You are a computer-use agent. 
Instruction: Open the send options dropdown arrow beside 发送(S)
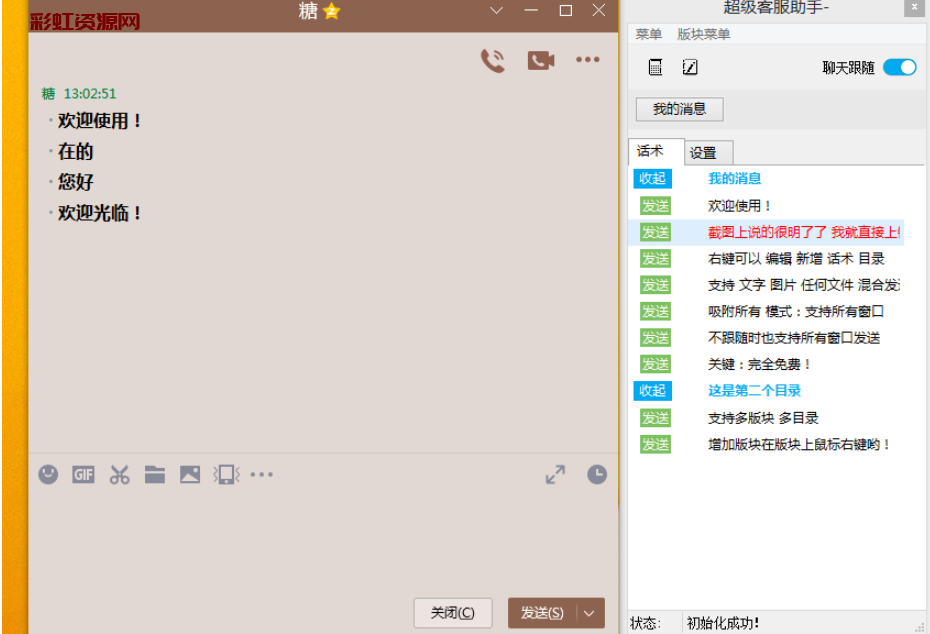(590, 613)
